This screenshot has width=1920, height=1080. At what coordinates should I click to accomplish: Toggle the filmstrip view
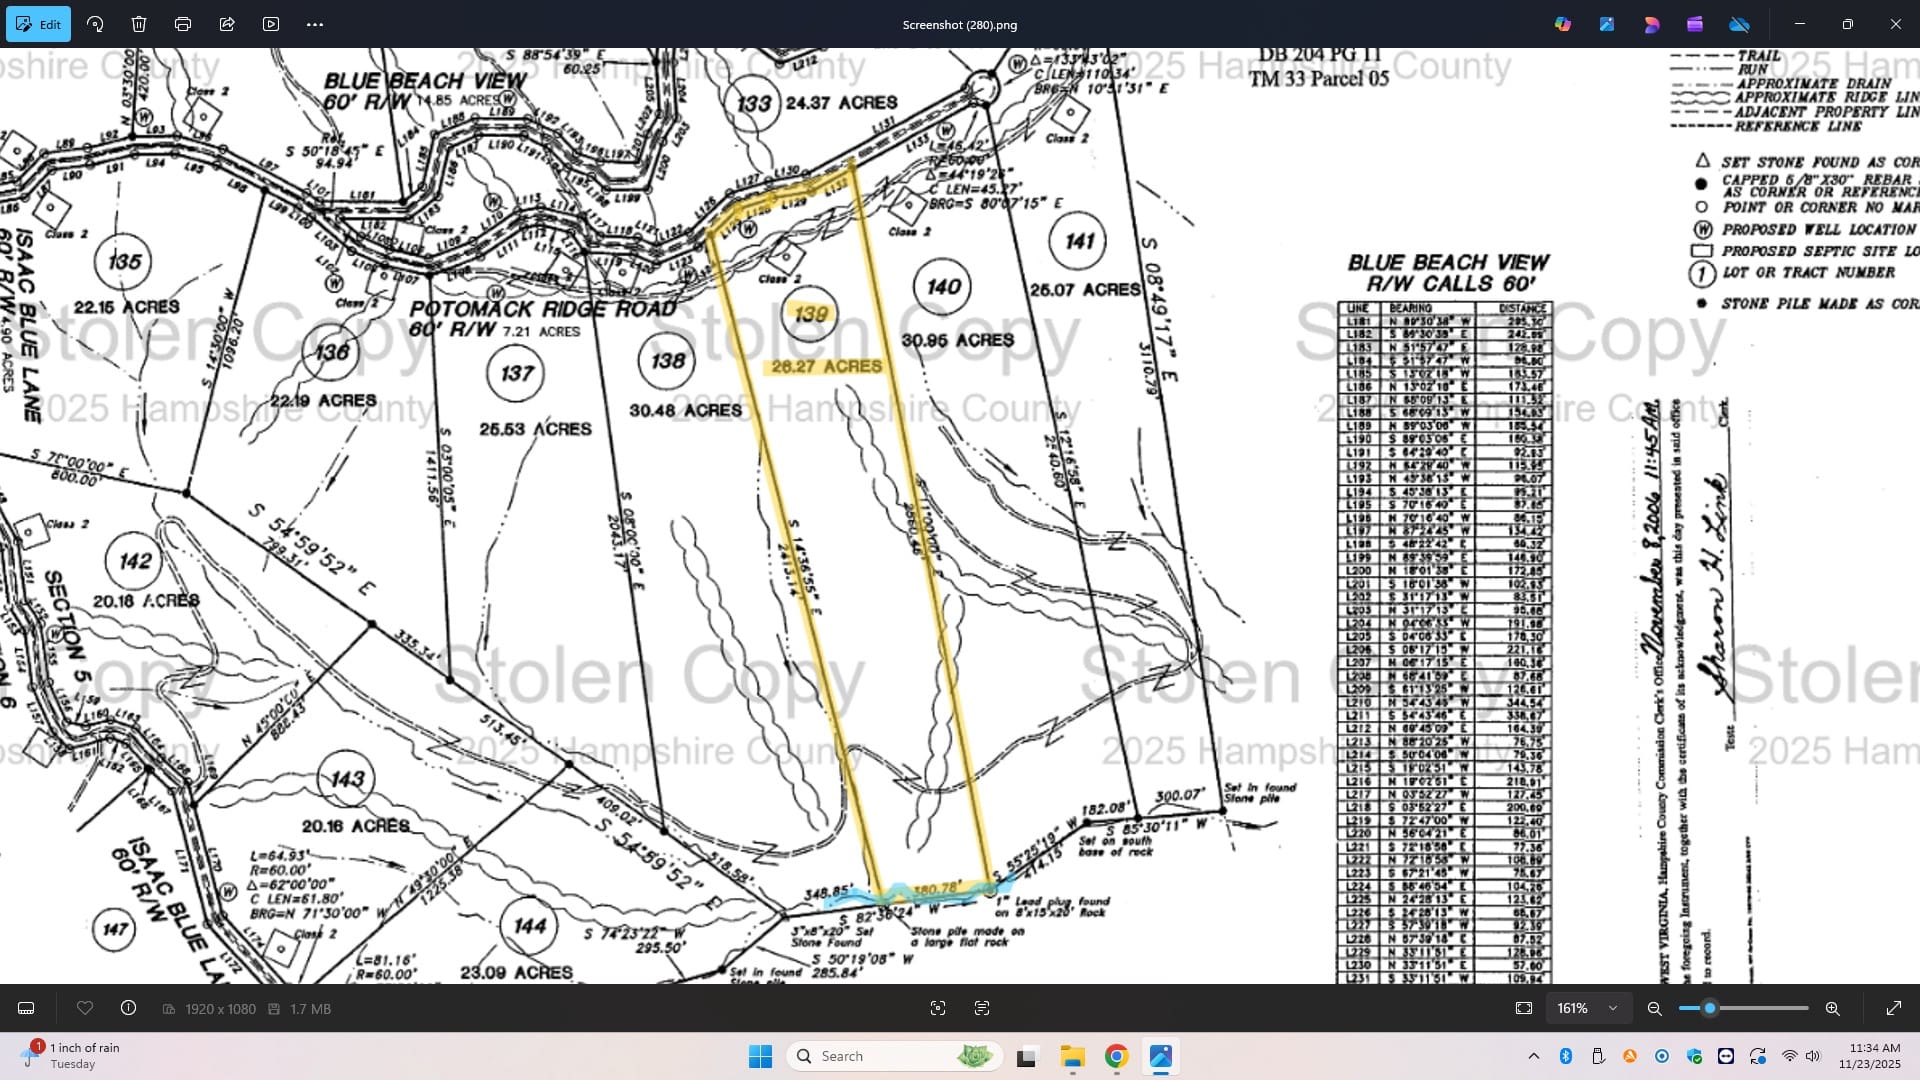(27, 1008)
